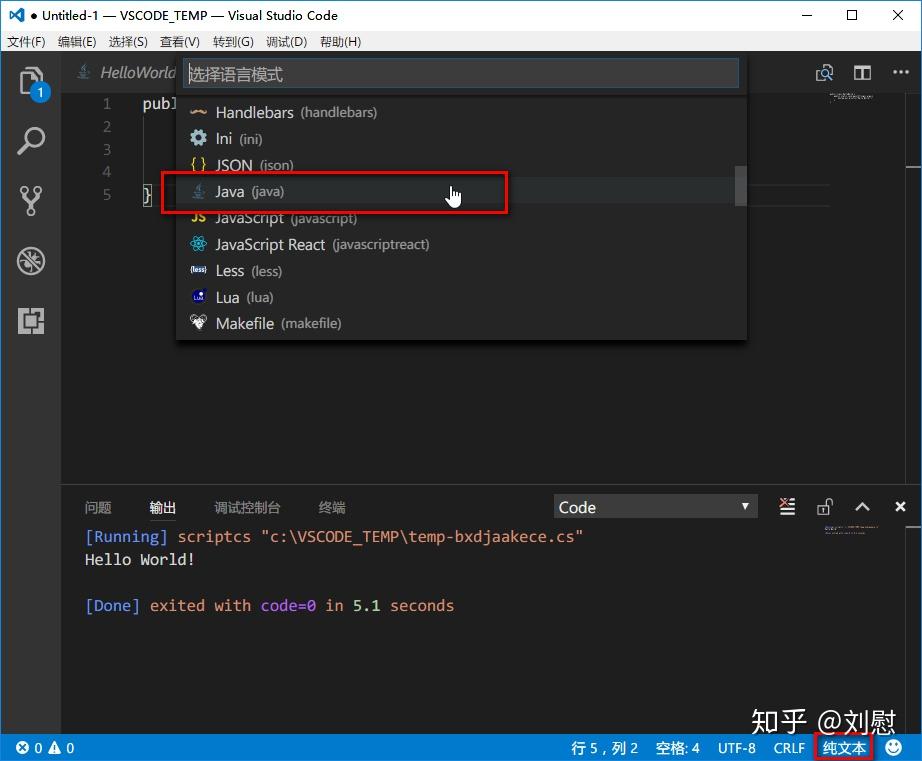Open the Extensions view in activity bar
This screenshot has height=761, width=922.
(x=31, y=321)
